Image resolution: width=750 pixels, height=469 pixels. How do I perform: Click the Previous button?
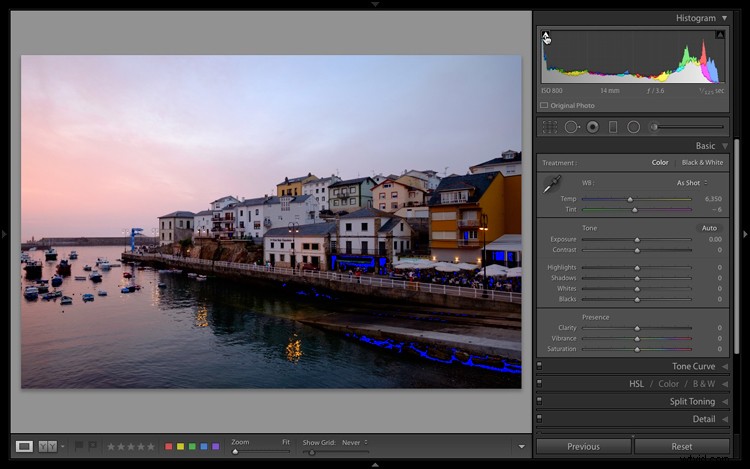click(584, 447)
